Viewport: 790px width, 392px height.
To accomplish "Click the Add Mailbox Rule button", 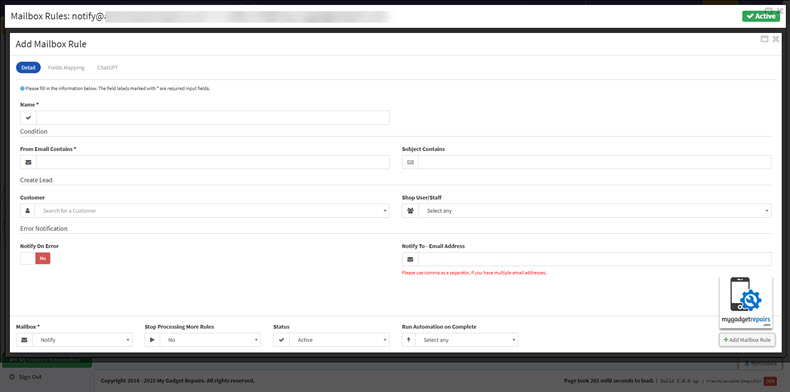I will tap(747, 340).
